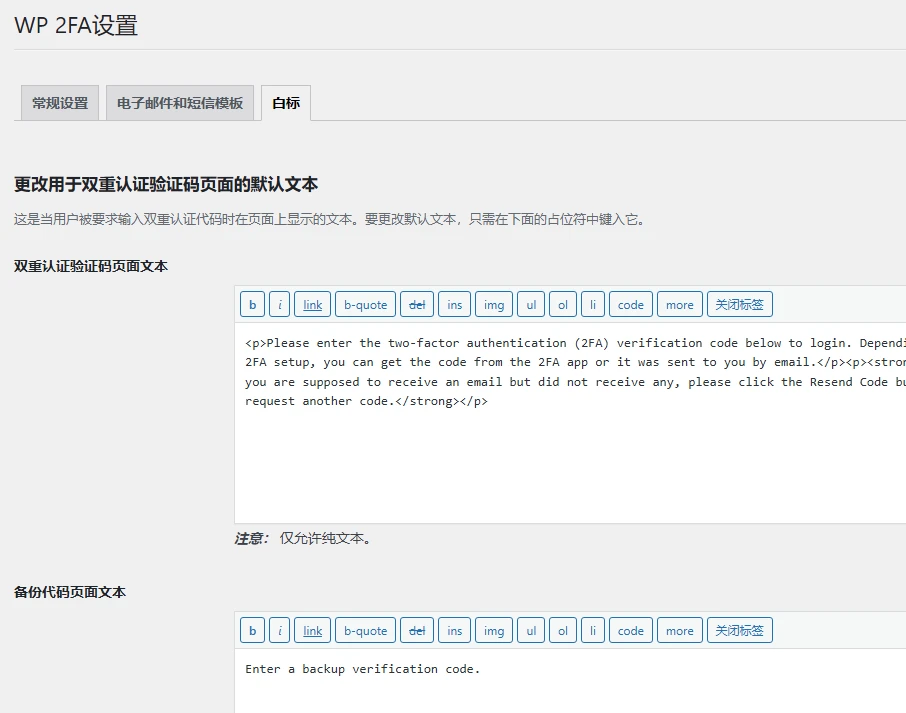
Task: Open the 电子邮件和短信模板 tab
Action: (x=180, y=102)
